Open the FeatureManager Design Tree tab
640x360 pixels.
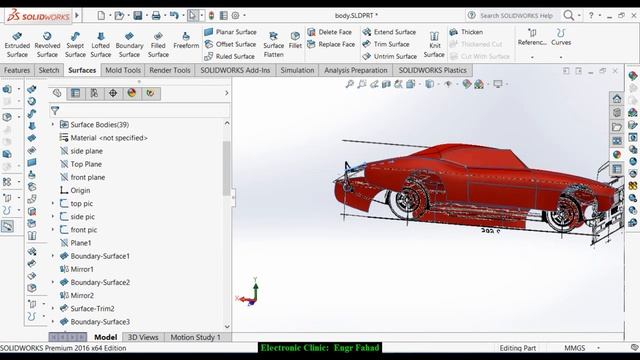coord(57,93)
